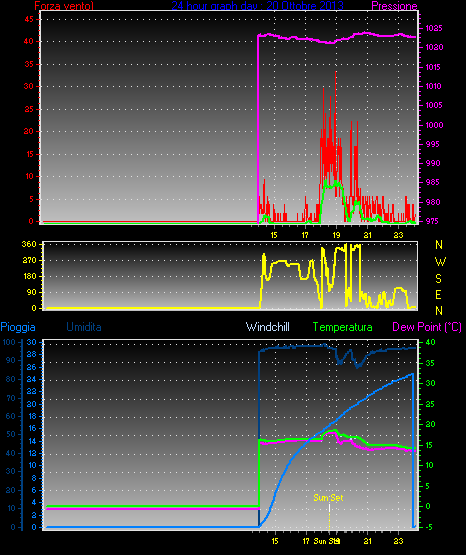
Task: Click the compass letter S beside the direction graph
Action: (x=438, y=279)
